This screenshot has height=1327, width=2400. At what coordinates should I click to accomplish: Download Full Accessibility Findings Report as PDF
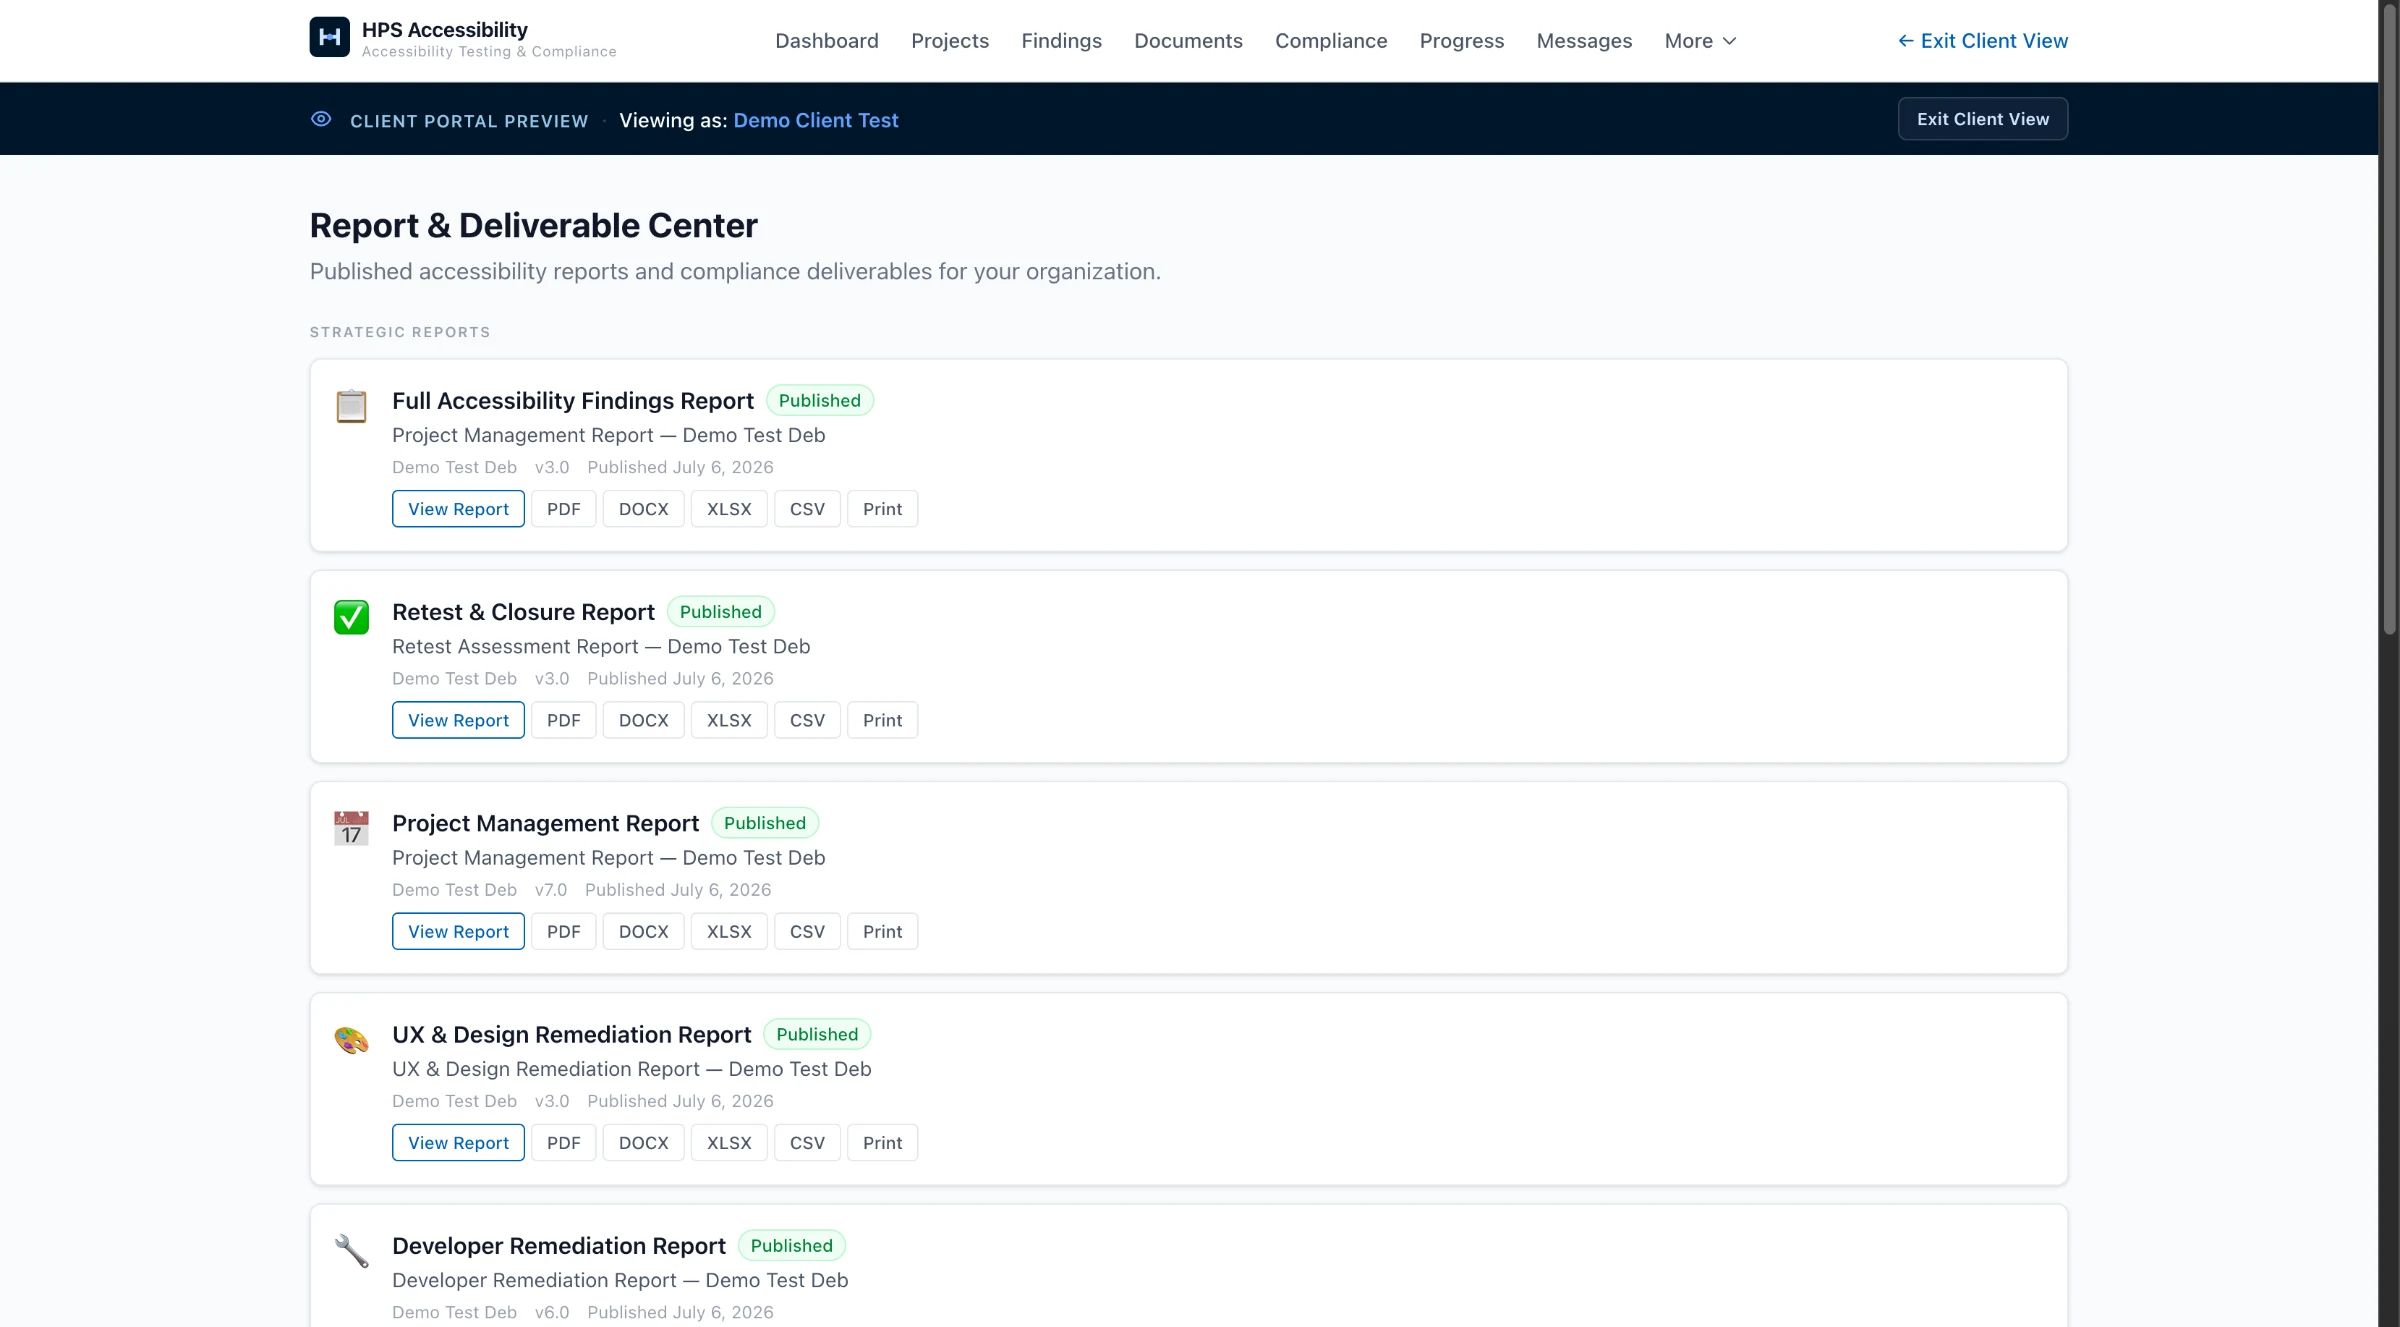[564, 509]
